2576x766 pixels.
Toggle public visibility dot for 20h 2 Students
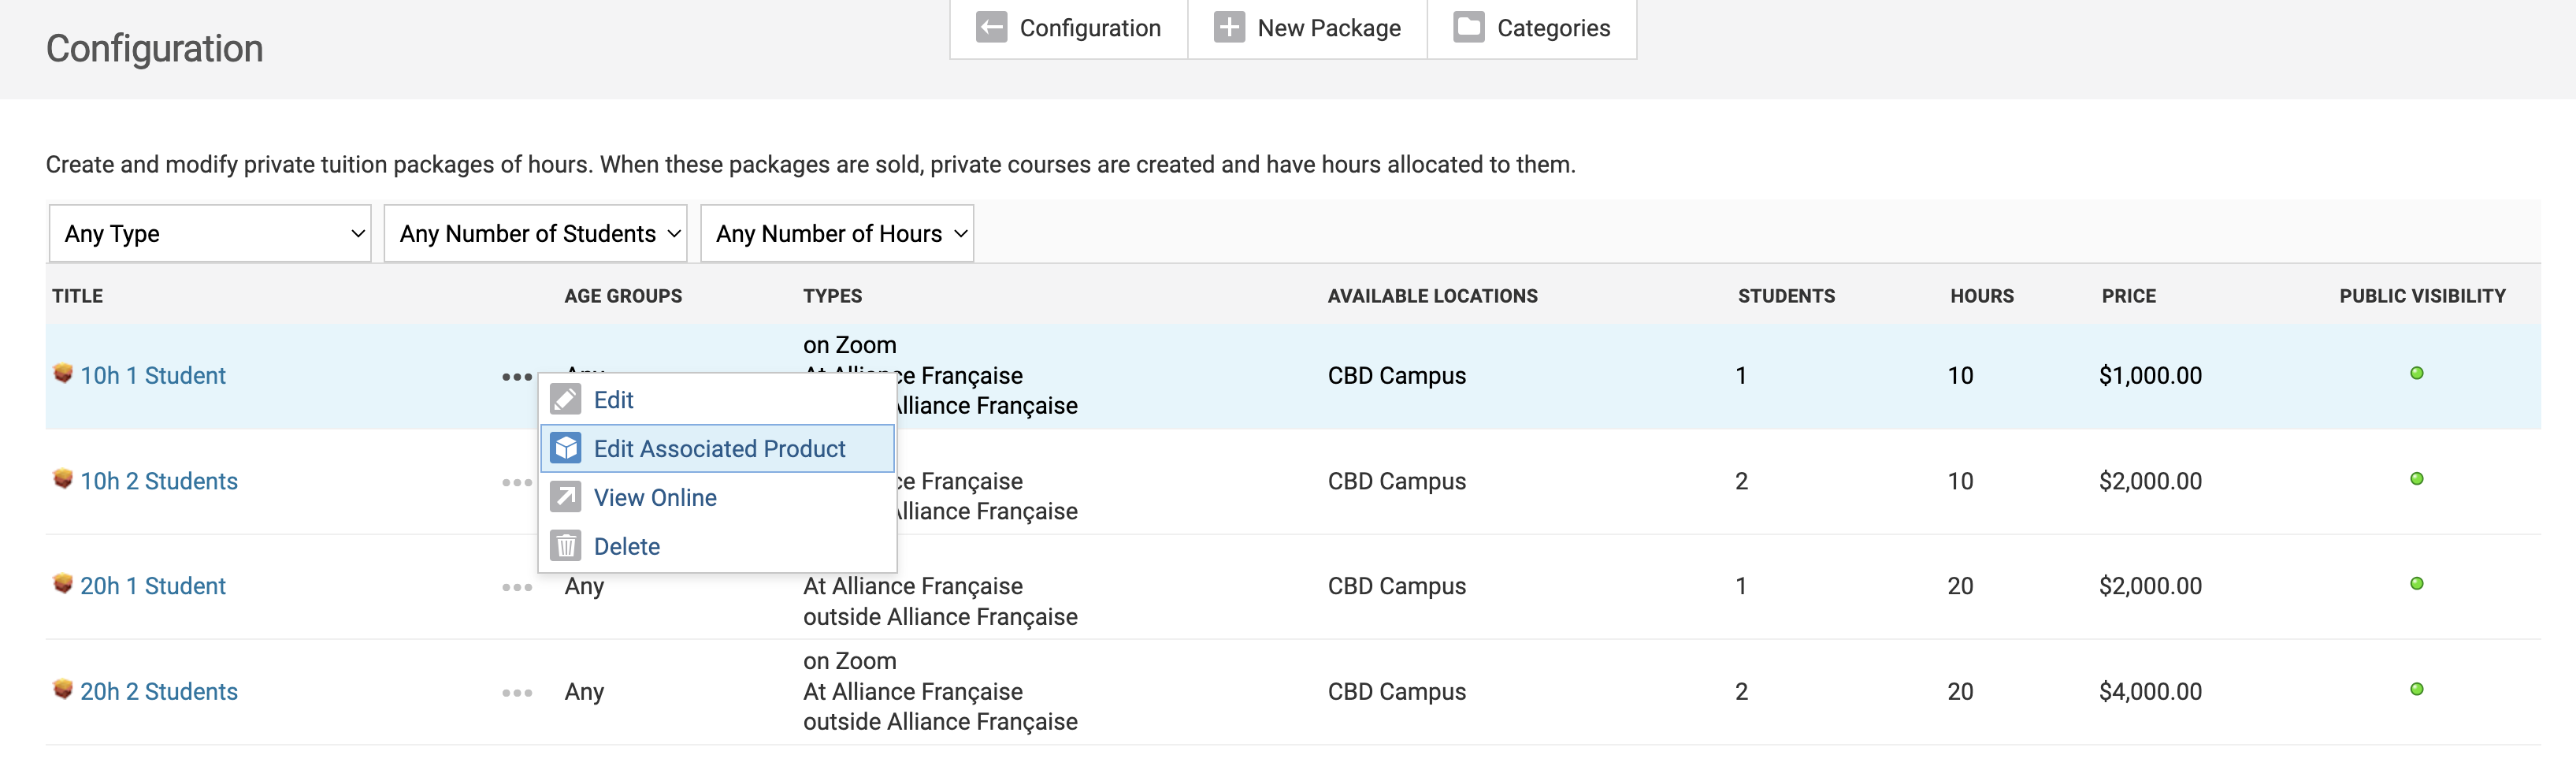(2416, 689)
